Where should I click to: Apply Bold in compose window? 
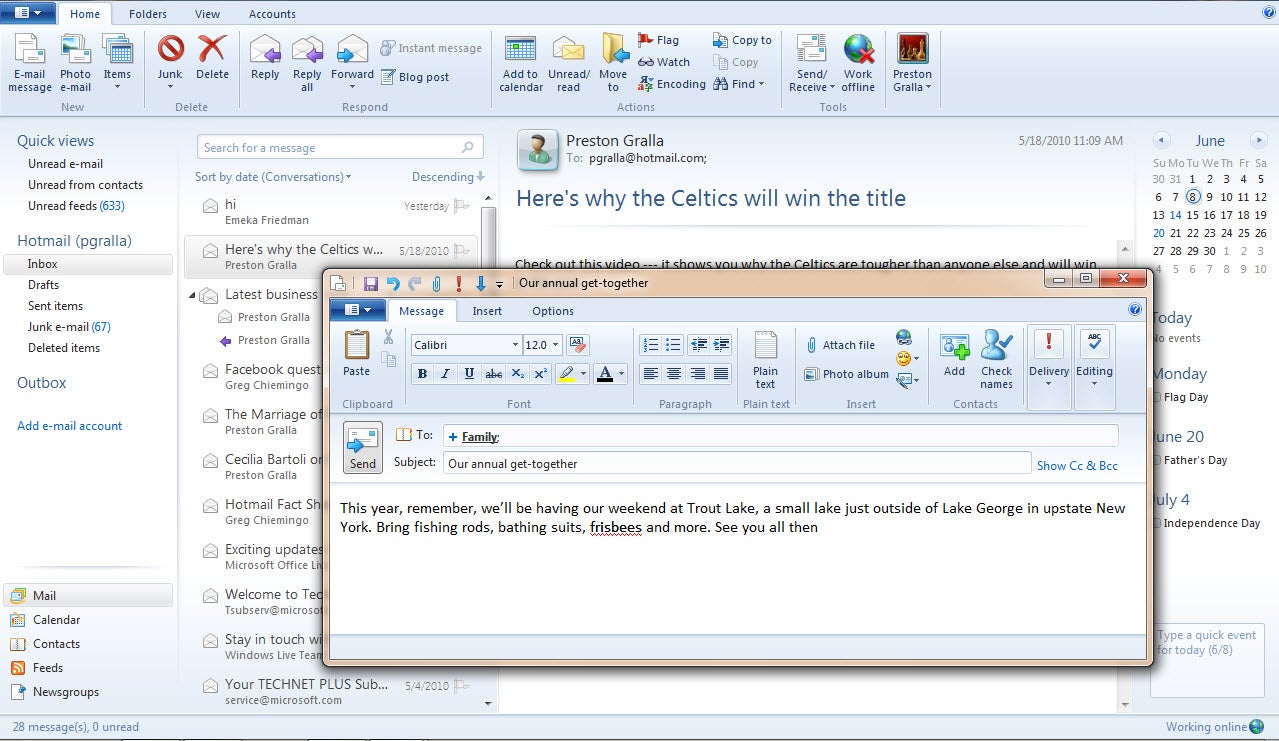(422, 374)
